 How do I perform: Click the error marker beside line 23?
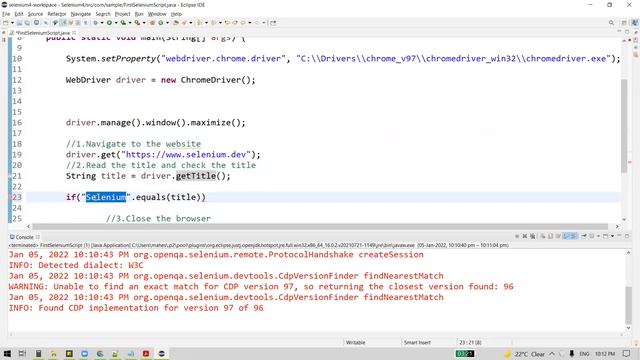coord(10,197)
